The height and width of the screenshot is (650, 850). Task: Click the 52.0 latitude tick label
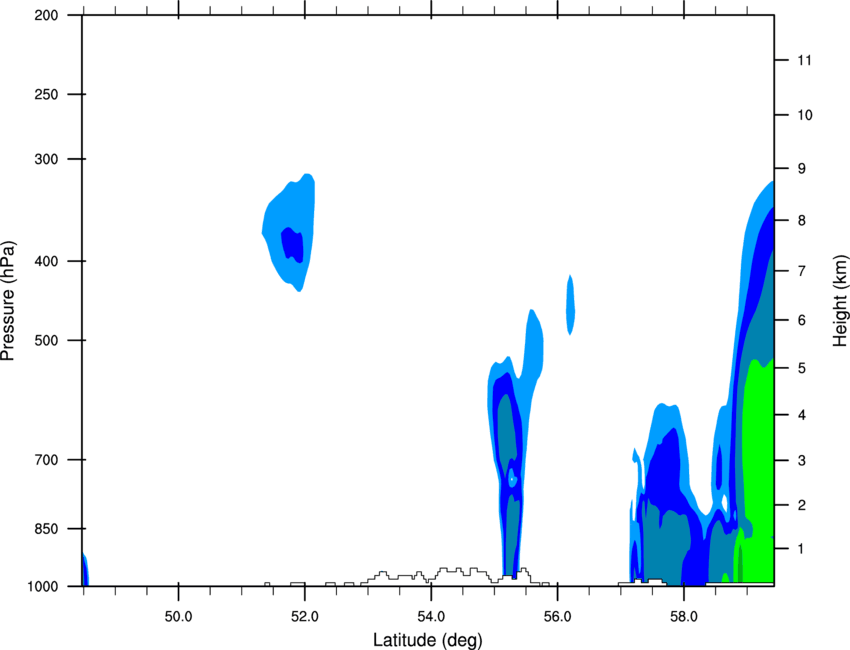pos(305,617)
